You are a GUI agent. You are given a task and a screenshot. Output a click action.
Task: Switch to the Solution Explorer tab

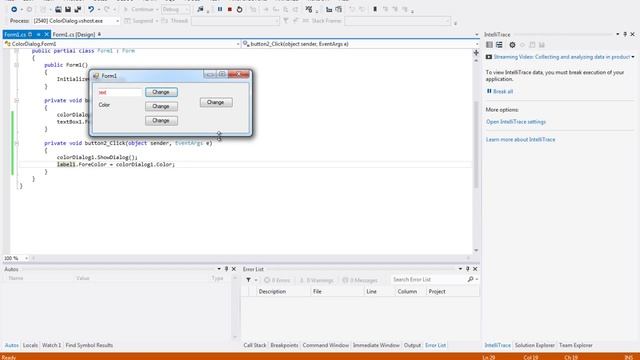[535, 345]
